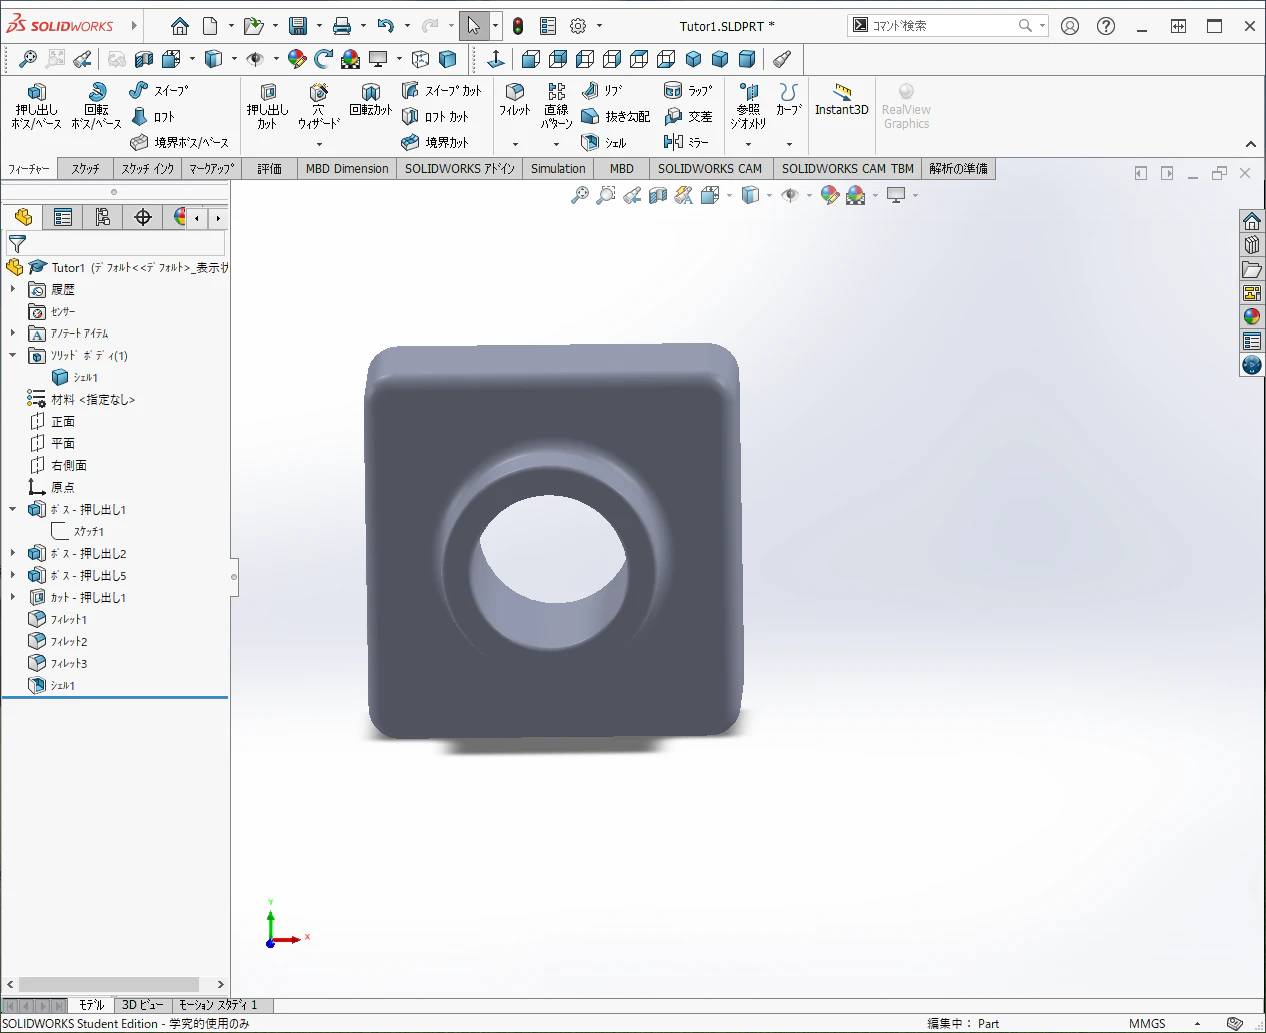This screenshot has height=1033, width=1266.
Task: Click the horizontal scrollbar of feature tree
Action: 110,985
